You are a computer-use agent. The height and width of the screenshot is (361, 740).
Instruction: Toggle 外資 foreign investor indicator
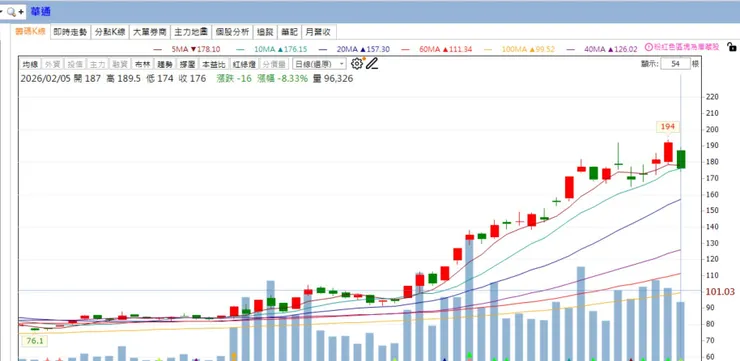(x=51, y=64)
